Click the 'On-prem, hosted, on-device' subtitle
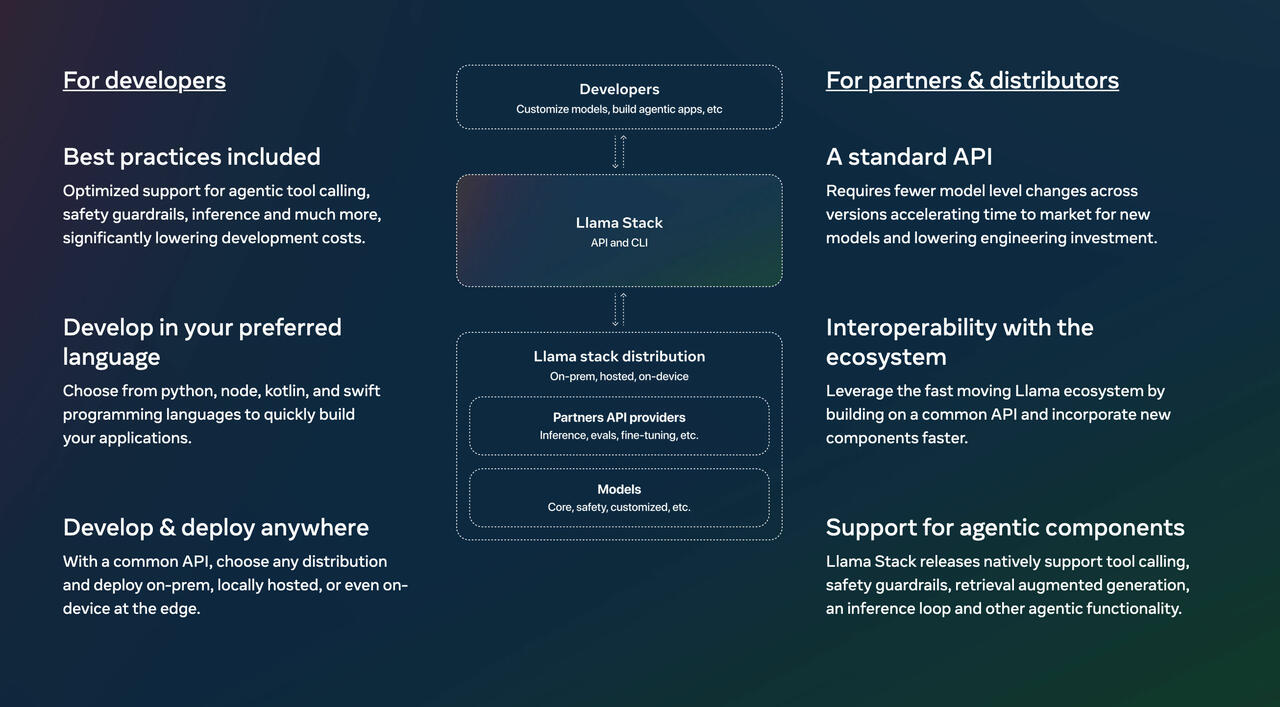This screenshot has height=707, width=1280. (x=619, y=376)
